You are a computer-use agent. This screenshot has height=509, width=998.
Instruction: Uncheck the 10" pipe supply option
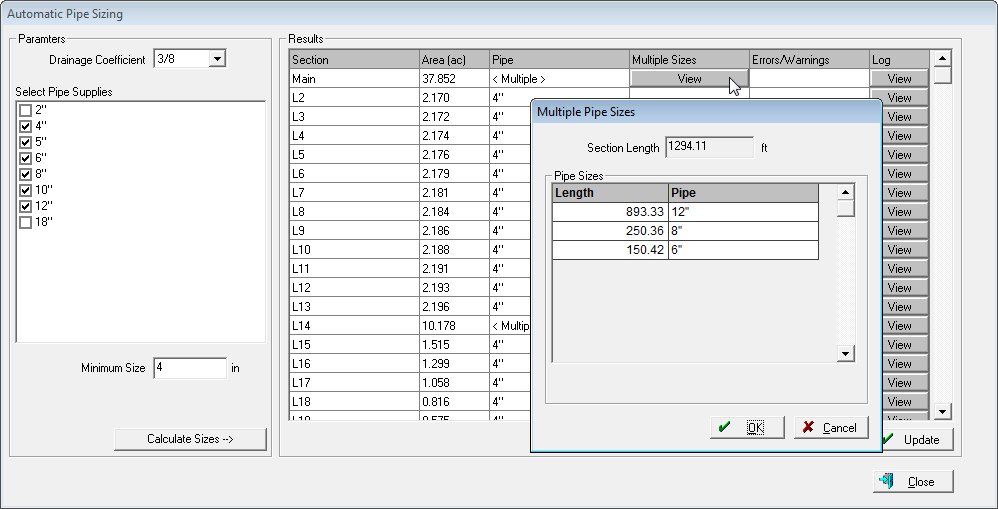(x=26, y=190)
